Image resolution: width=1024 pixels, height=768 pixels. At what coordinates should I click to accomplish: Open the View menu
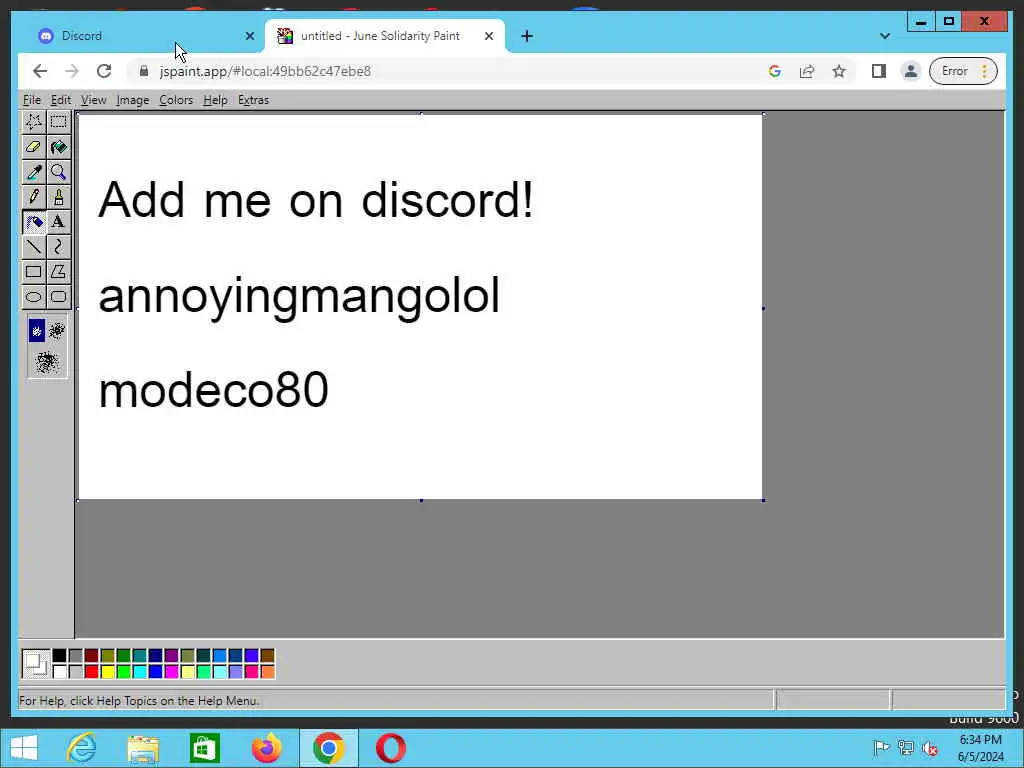[93, 100]
